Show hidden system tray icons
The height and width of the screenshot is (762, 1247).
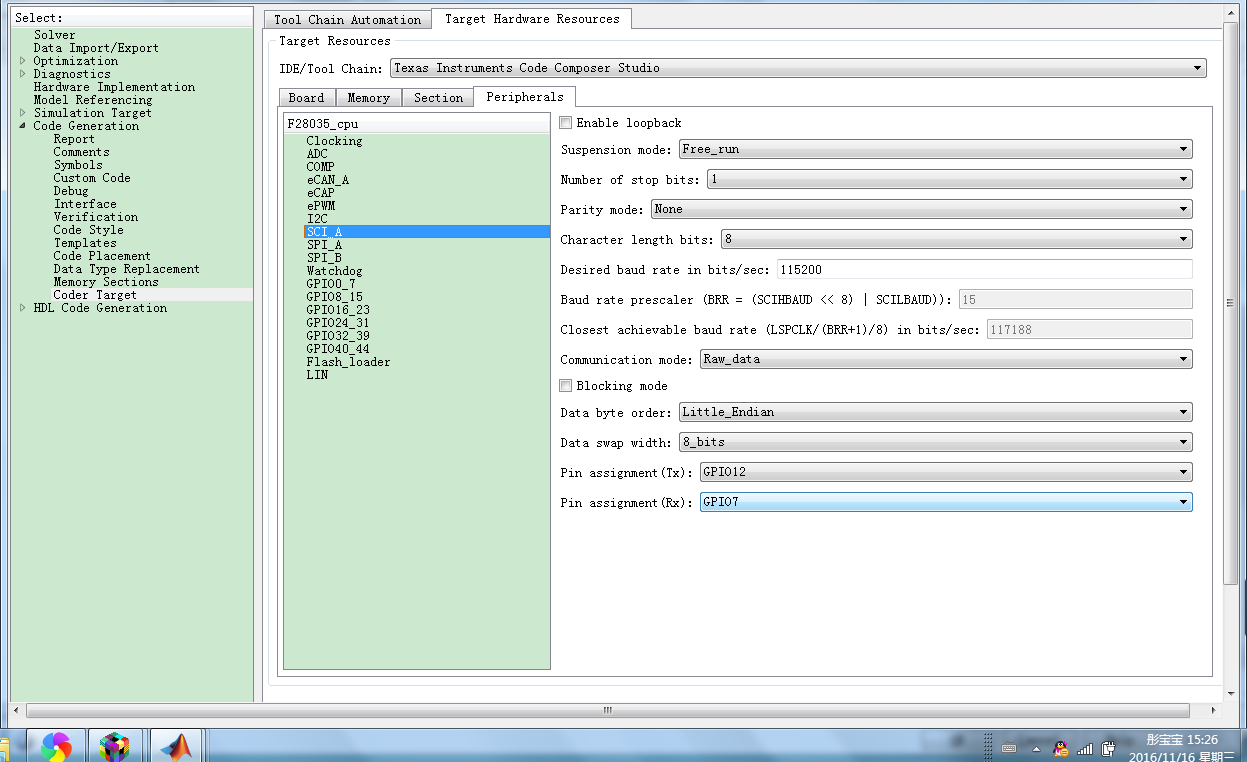click(1037, 748)
